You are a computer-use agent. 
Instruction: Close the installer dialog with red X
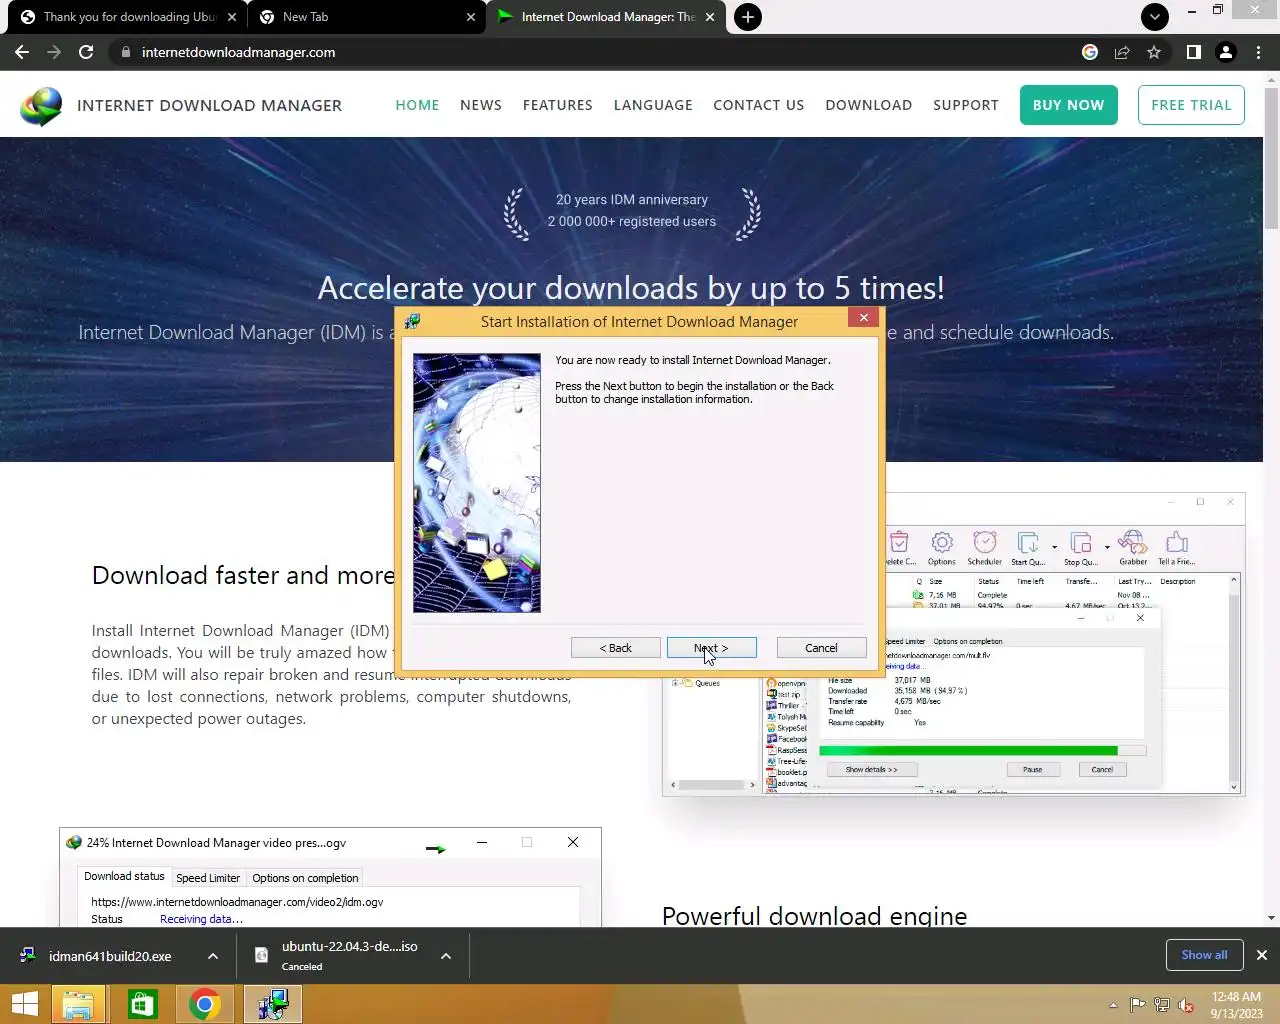tap(863, 317)
